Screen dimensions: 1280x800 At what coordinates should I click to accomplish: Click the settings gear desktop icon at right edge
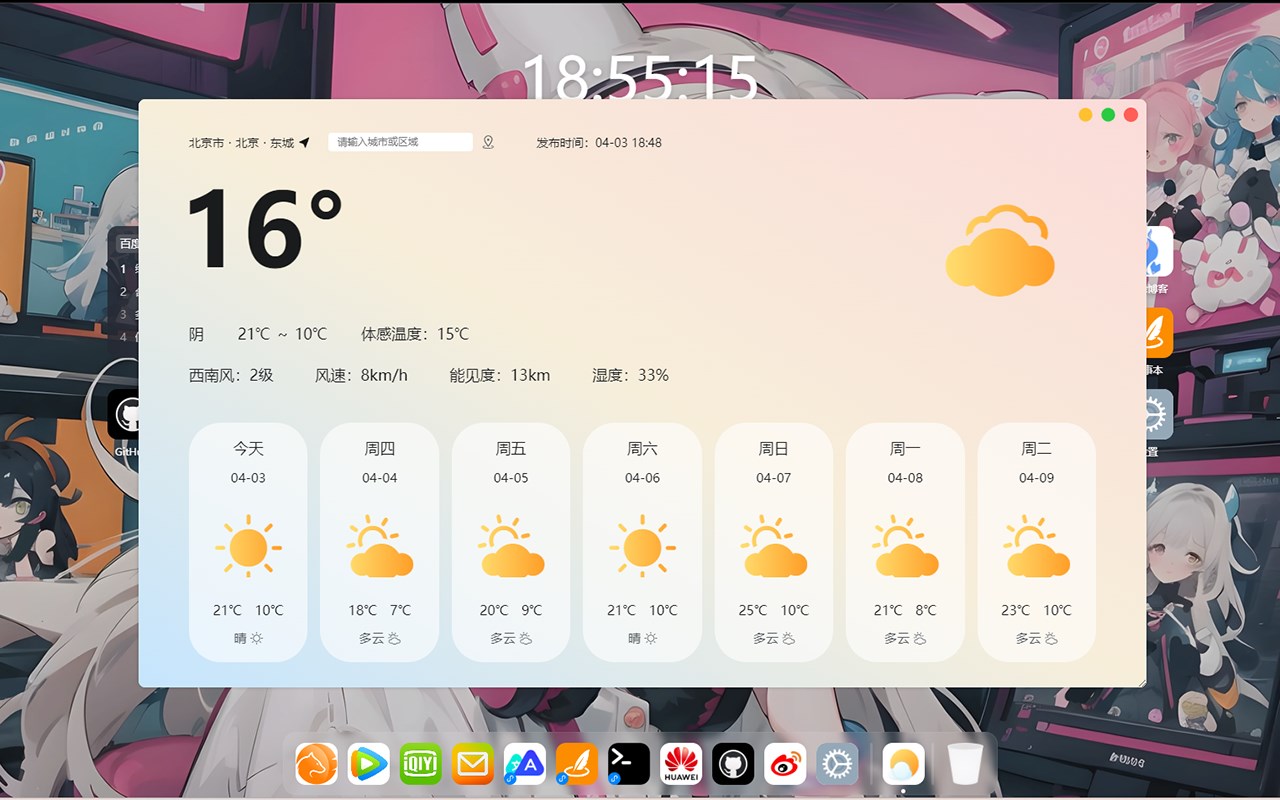tap(1159, 414)
